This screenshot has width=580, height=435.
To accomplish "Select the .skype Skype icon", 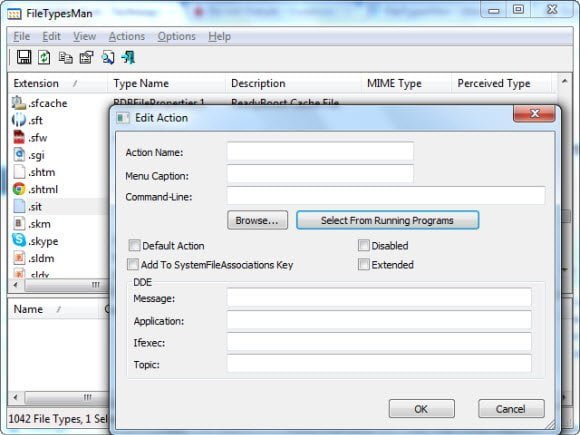I will tap(18, 240).
